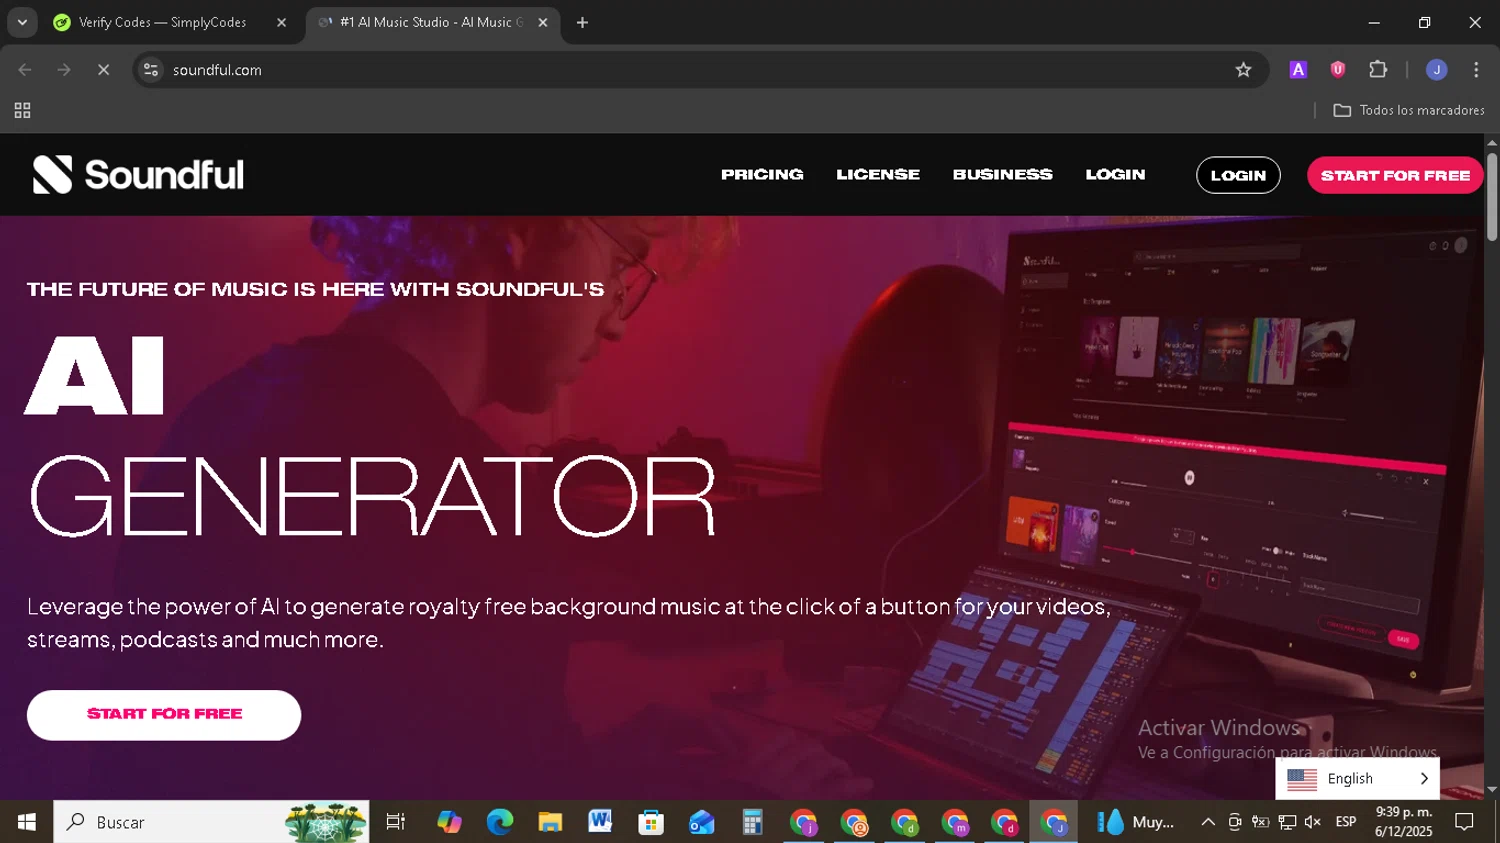Open site information icon in address bar
Screen dimensions: 1500x843
coord(151,70)
